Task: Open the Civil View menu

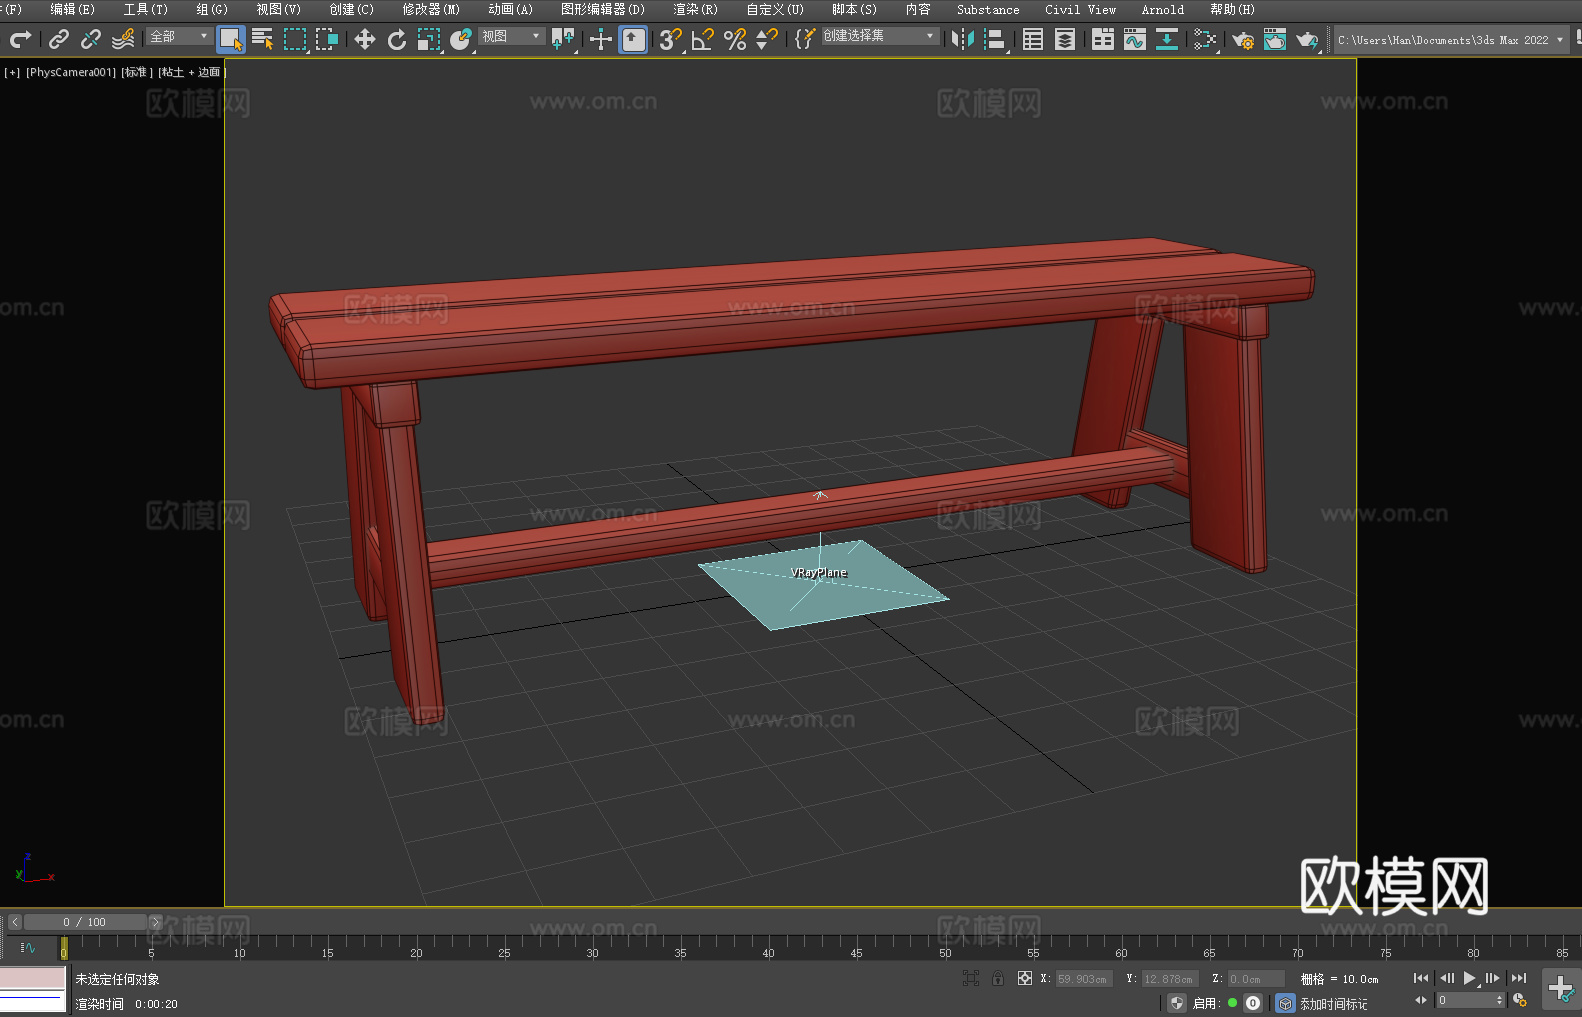Action: (1081, 9)
